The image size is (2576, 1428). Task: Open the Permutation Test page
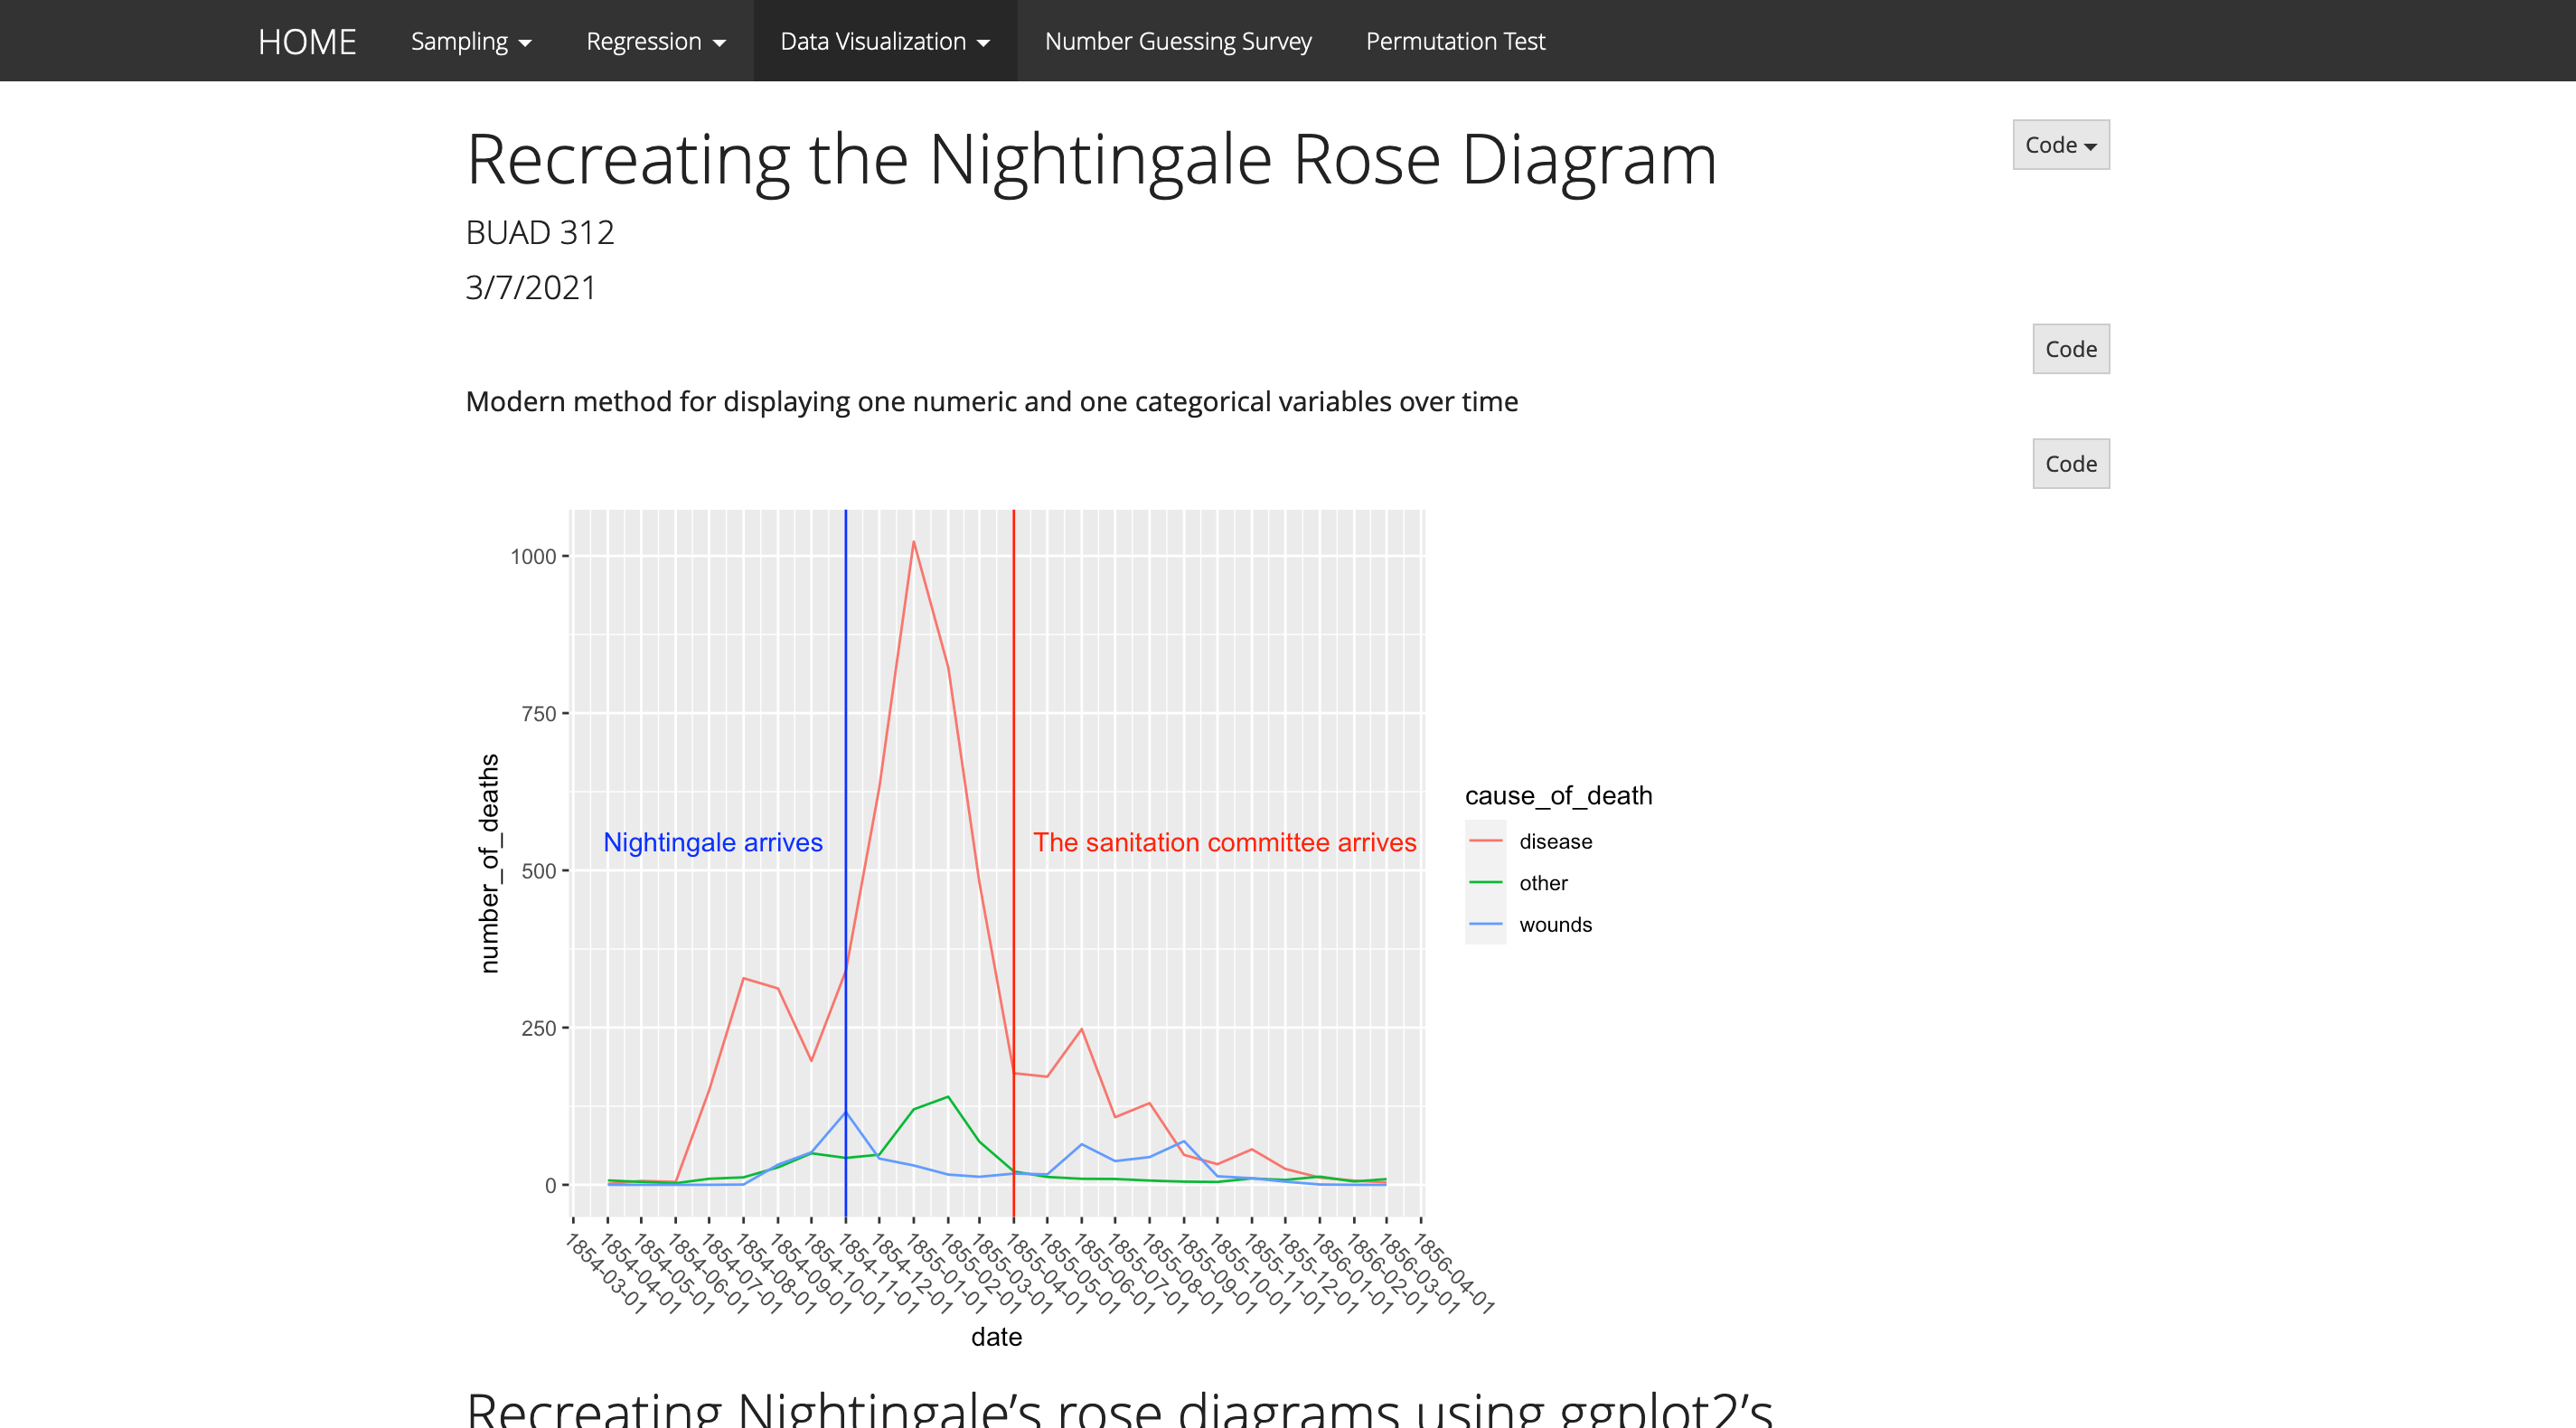[1455, 42]
